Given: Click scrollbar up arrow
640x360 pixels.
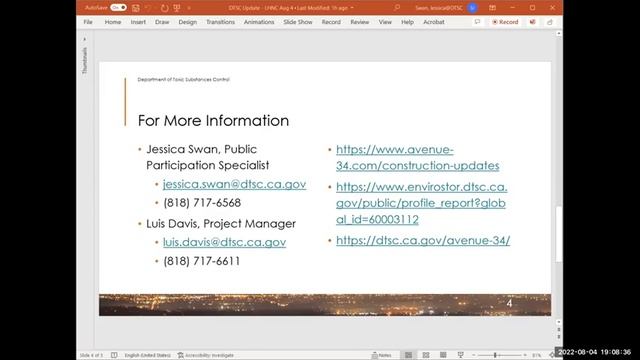Looking at the screenshot, I should 558,34.
